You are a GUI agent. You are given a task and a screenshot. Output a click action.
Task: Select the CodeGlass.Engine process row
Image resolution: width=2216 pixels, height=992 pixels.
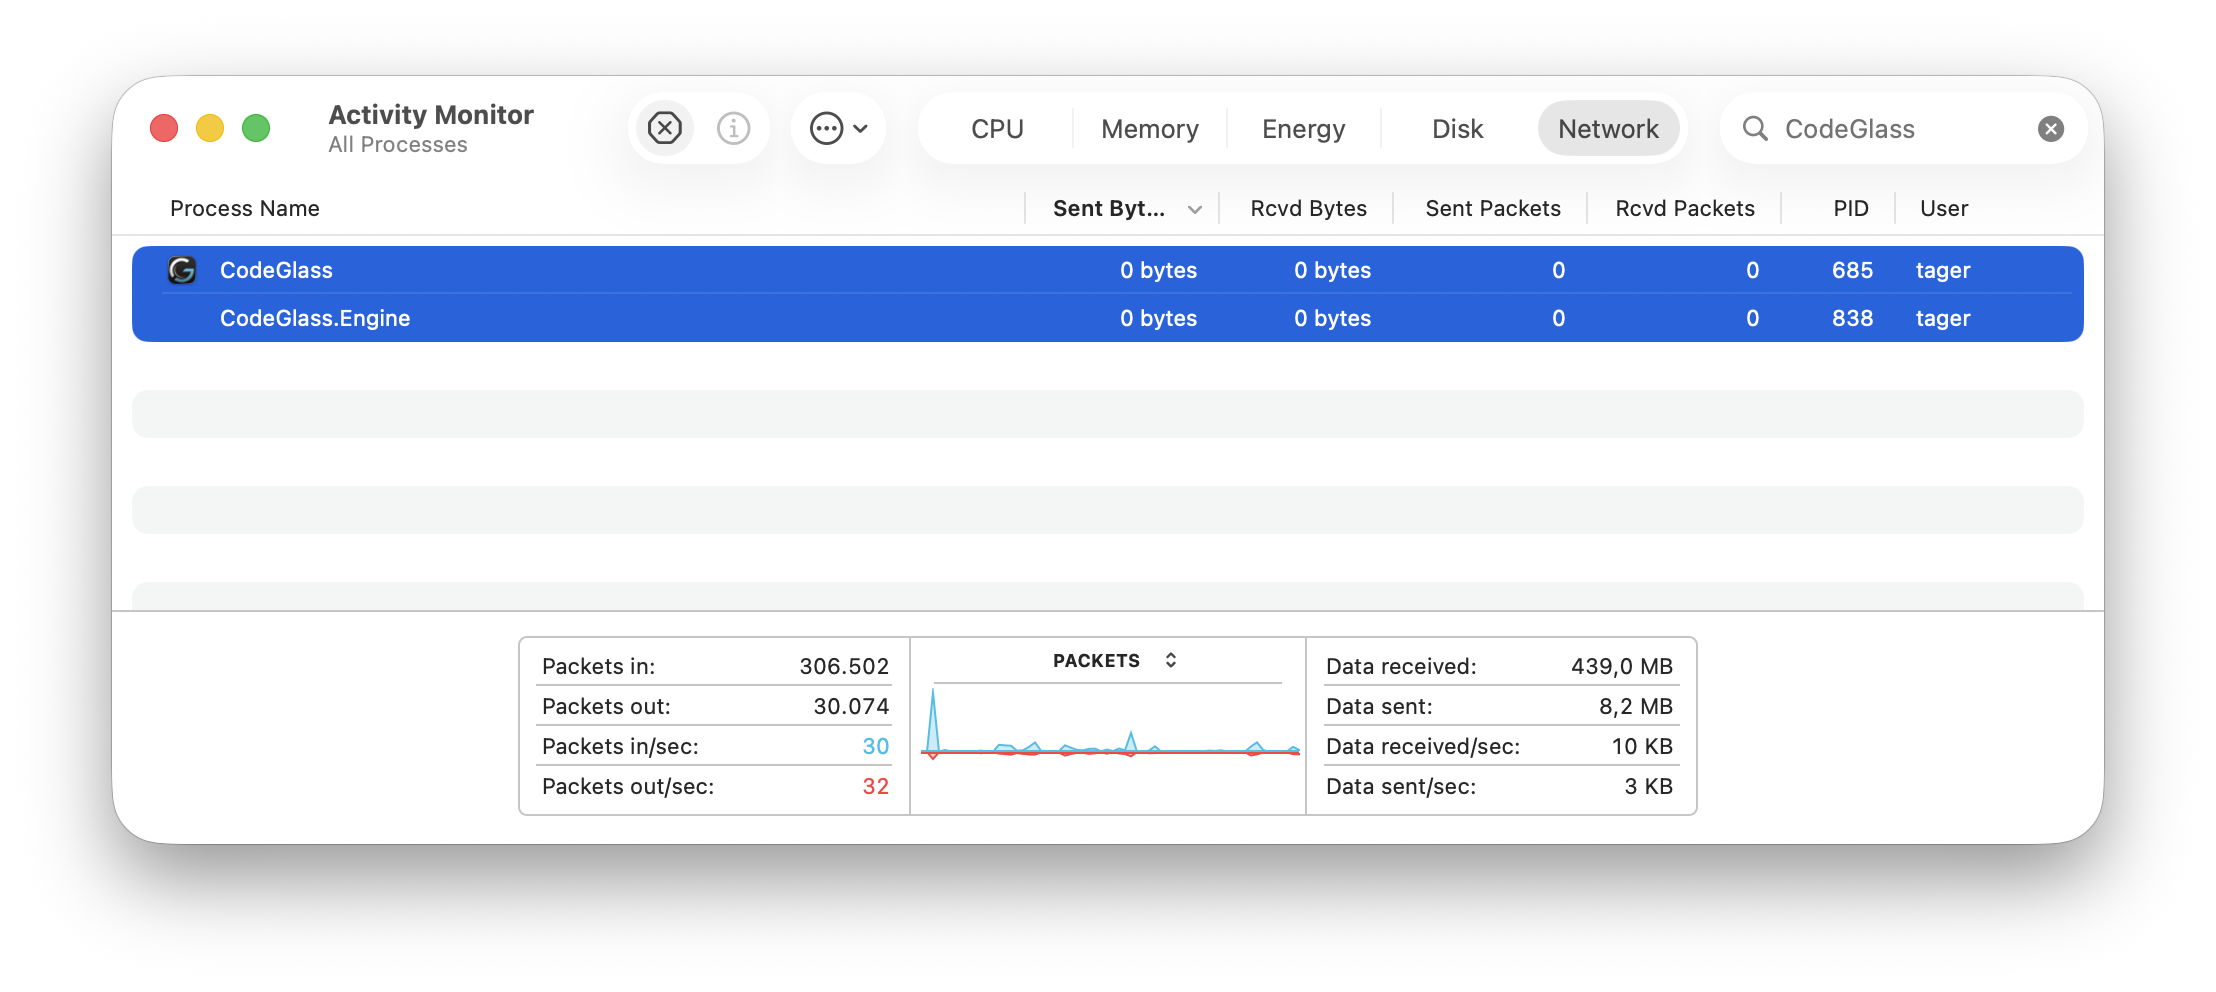1108,318
